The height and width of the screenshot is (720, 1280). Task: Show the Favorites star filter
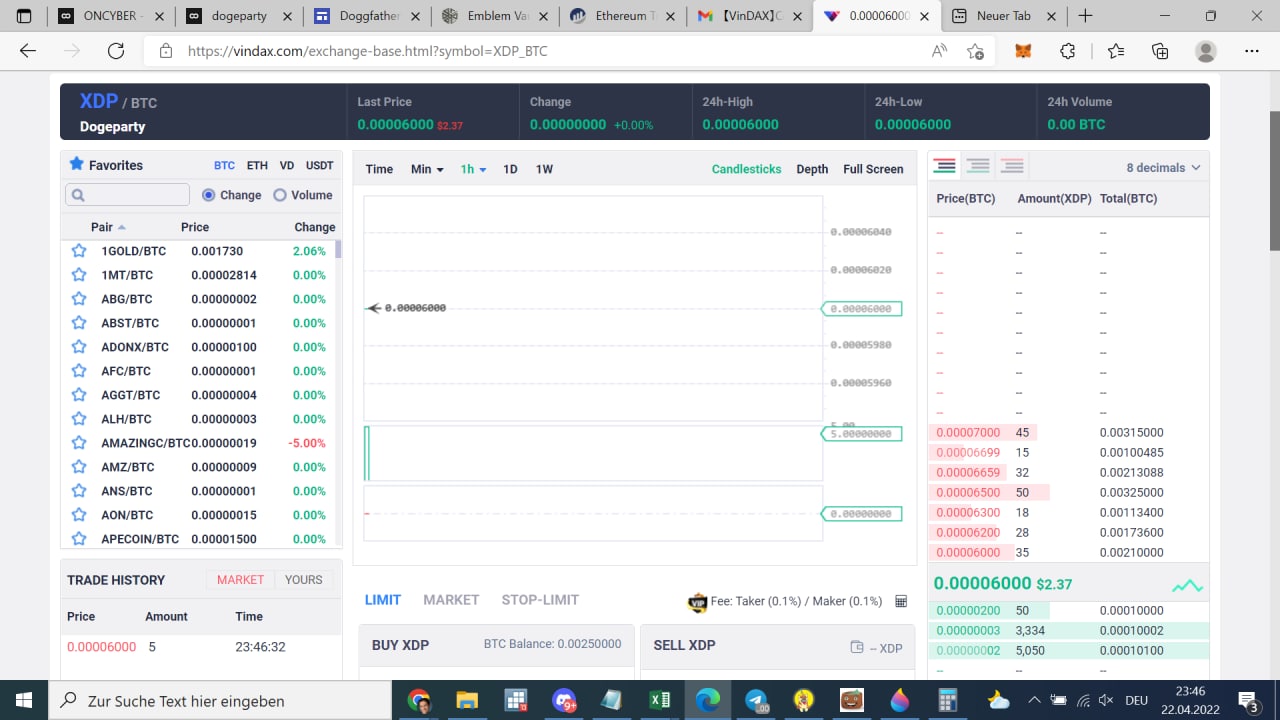76,164
